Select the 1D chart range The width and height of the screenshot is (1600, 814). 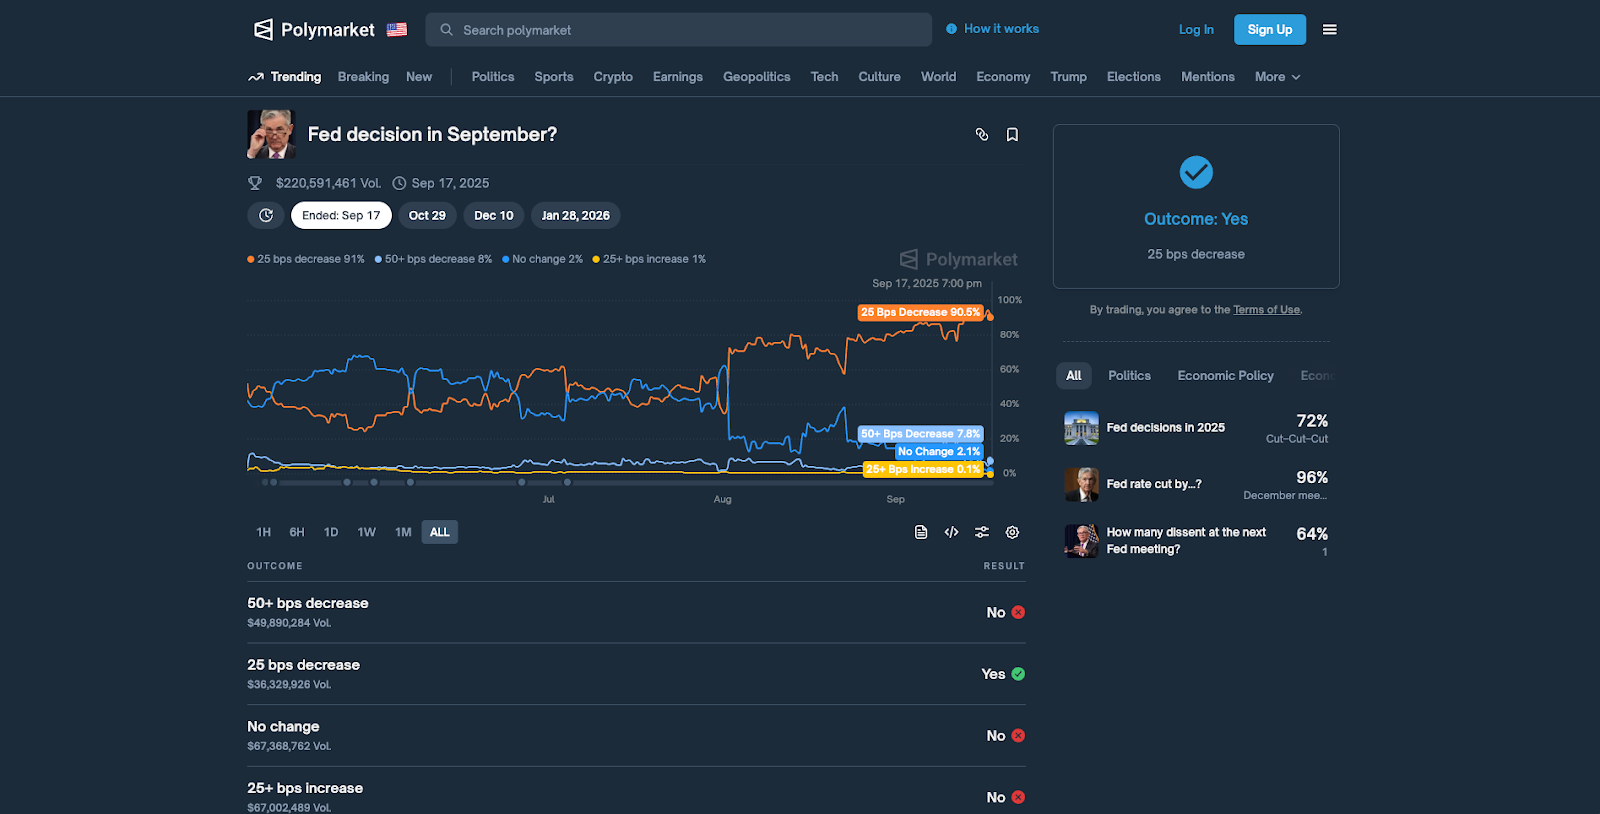(331, 532)
